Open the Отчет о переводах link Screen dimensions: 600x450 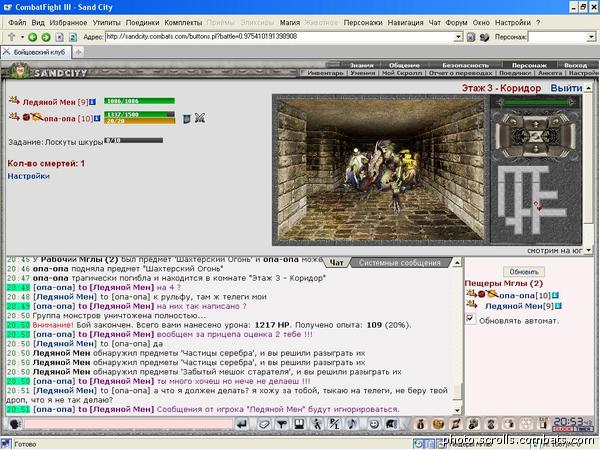click(460, 73)
